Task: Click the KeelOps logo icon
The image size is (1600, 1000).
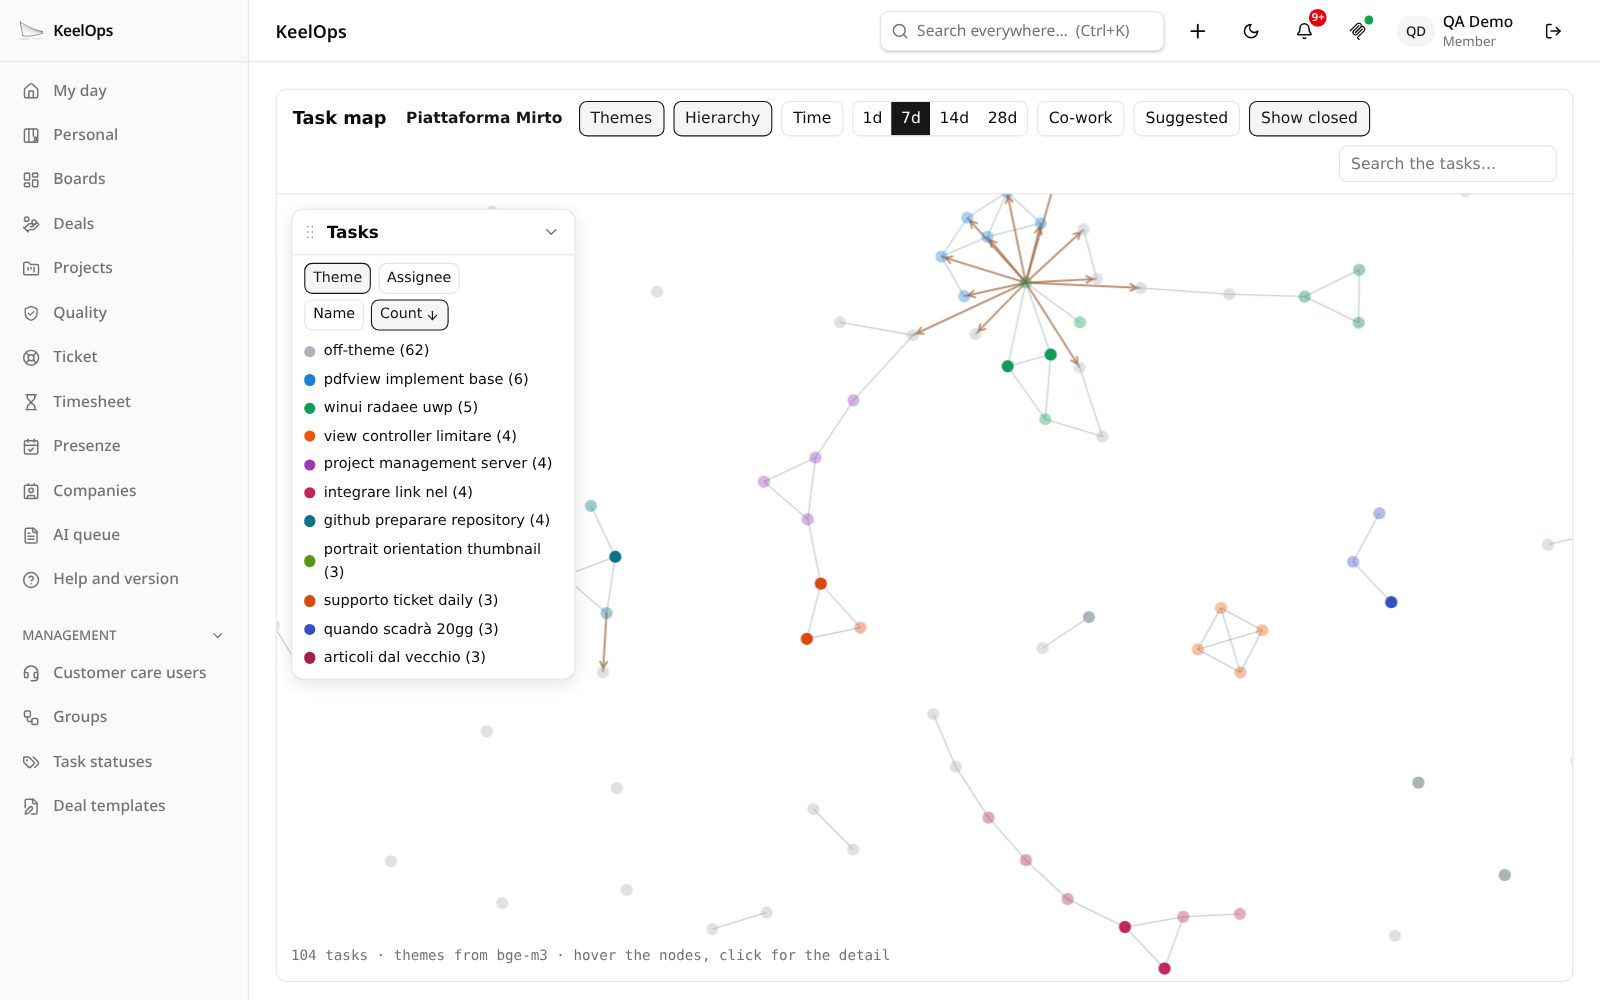Action: (31, 31)
